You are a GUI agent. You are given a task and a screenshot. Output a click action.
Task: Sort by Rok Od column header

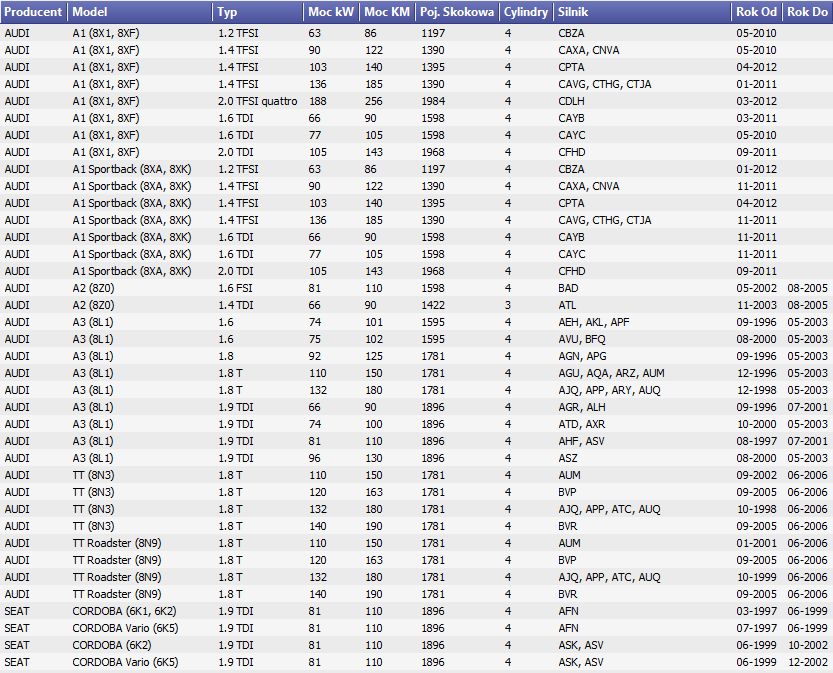tap(756, 12)
